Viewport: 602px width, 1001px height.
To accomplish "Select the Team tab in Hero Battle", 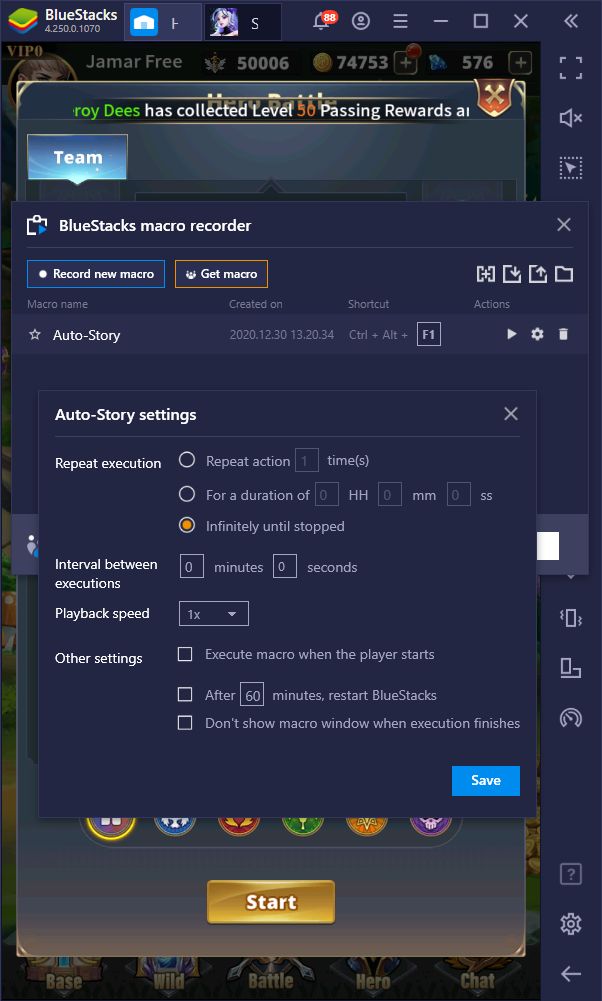I will [77, 157].
